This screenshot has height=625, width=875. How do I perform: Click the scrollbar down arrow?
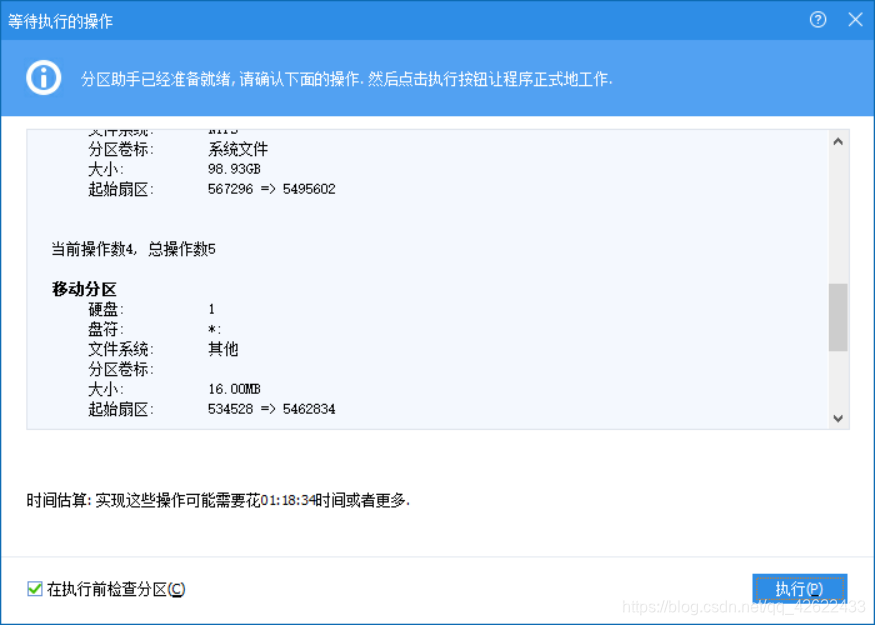coord(838,418)
